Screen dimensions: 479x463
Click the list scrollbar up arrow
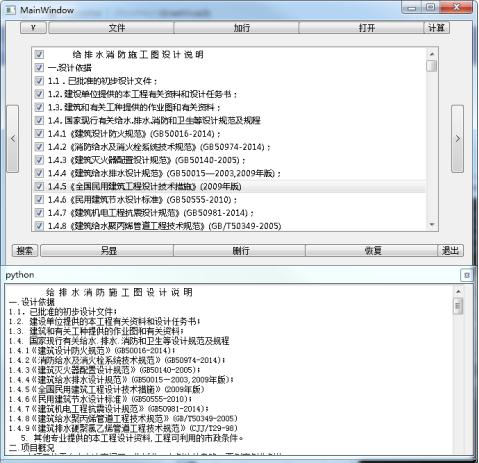coord(432,54)
